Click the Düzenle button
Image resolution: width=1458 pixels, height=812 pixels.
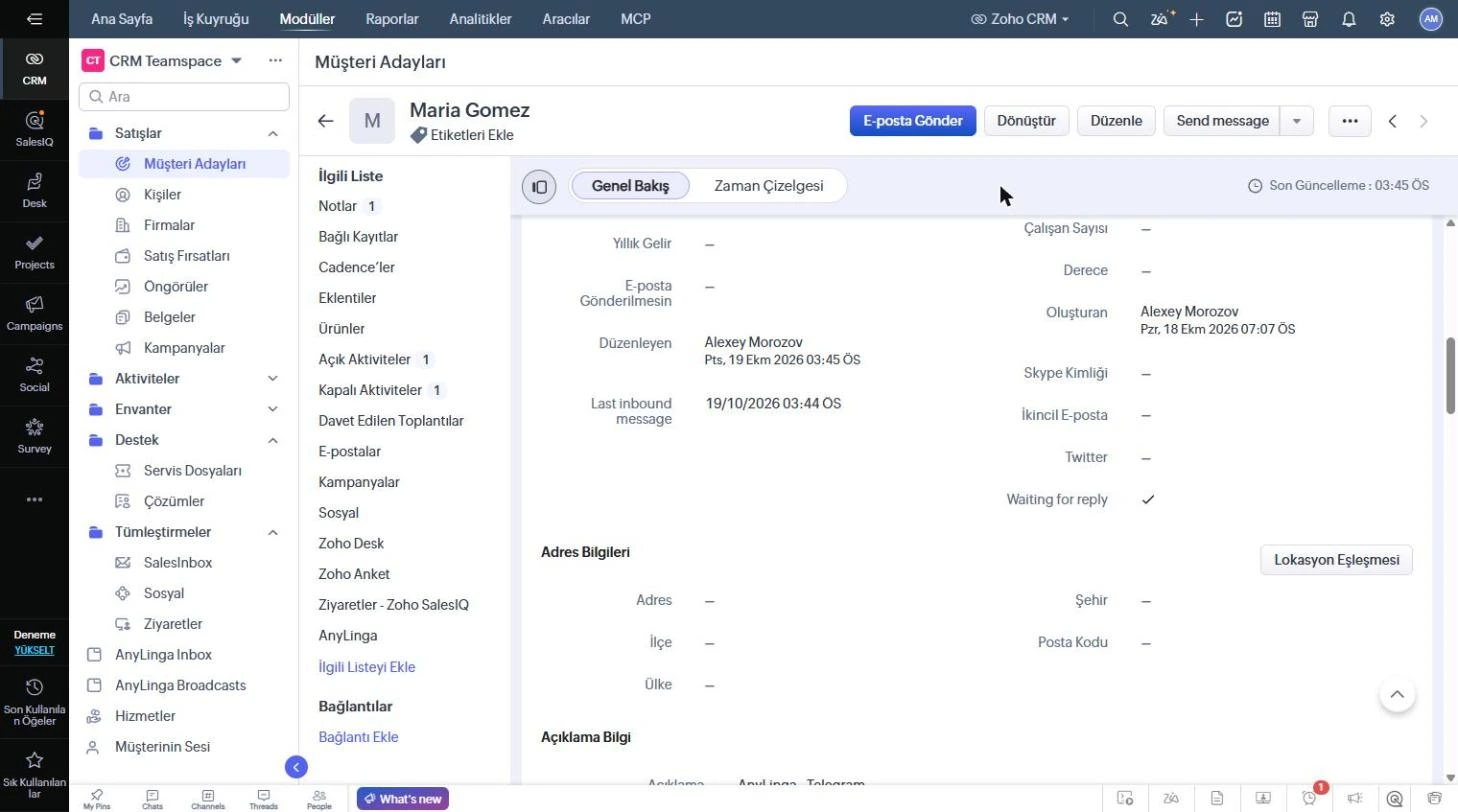click(x=1116, y=121)
